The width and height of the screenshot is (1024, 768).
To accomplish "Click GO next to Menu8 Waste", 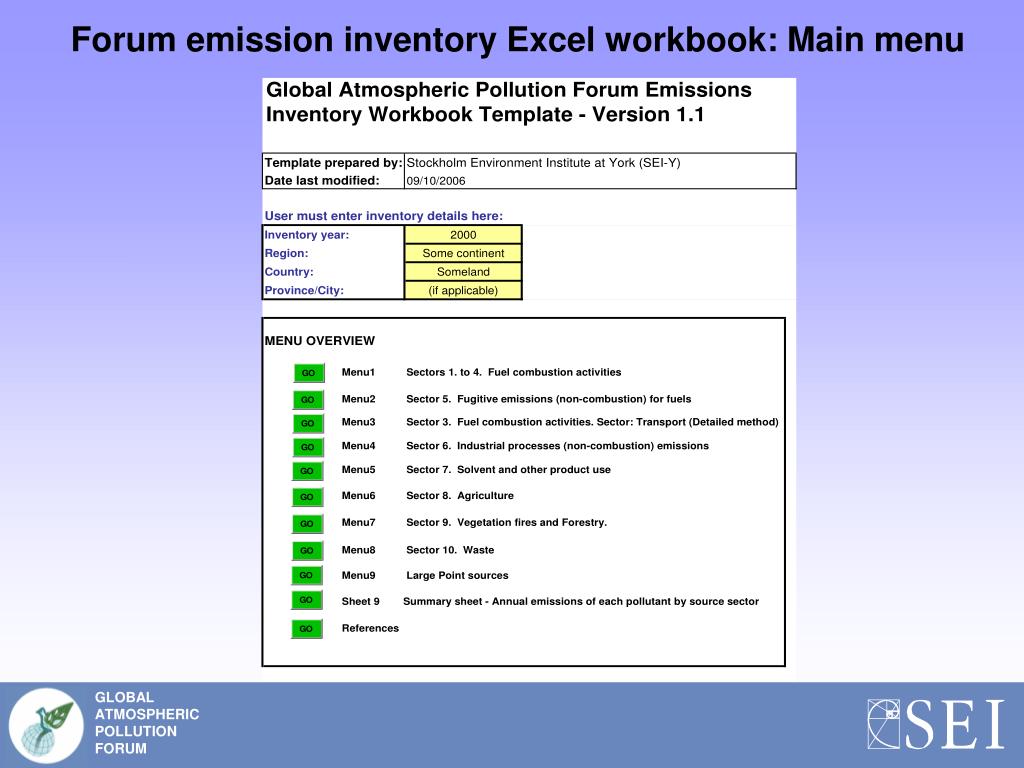I will click(x=307, y=551).
